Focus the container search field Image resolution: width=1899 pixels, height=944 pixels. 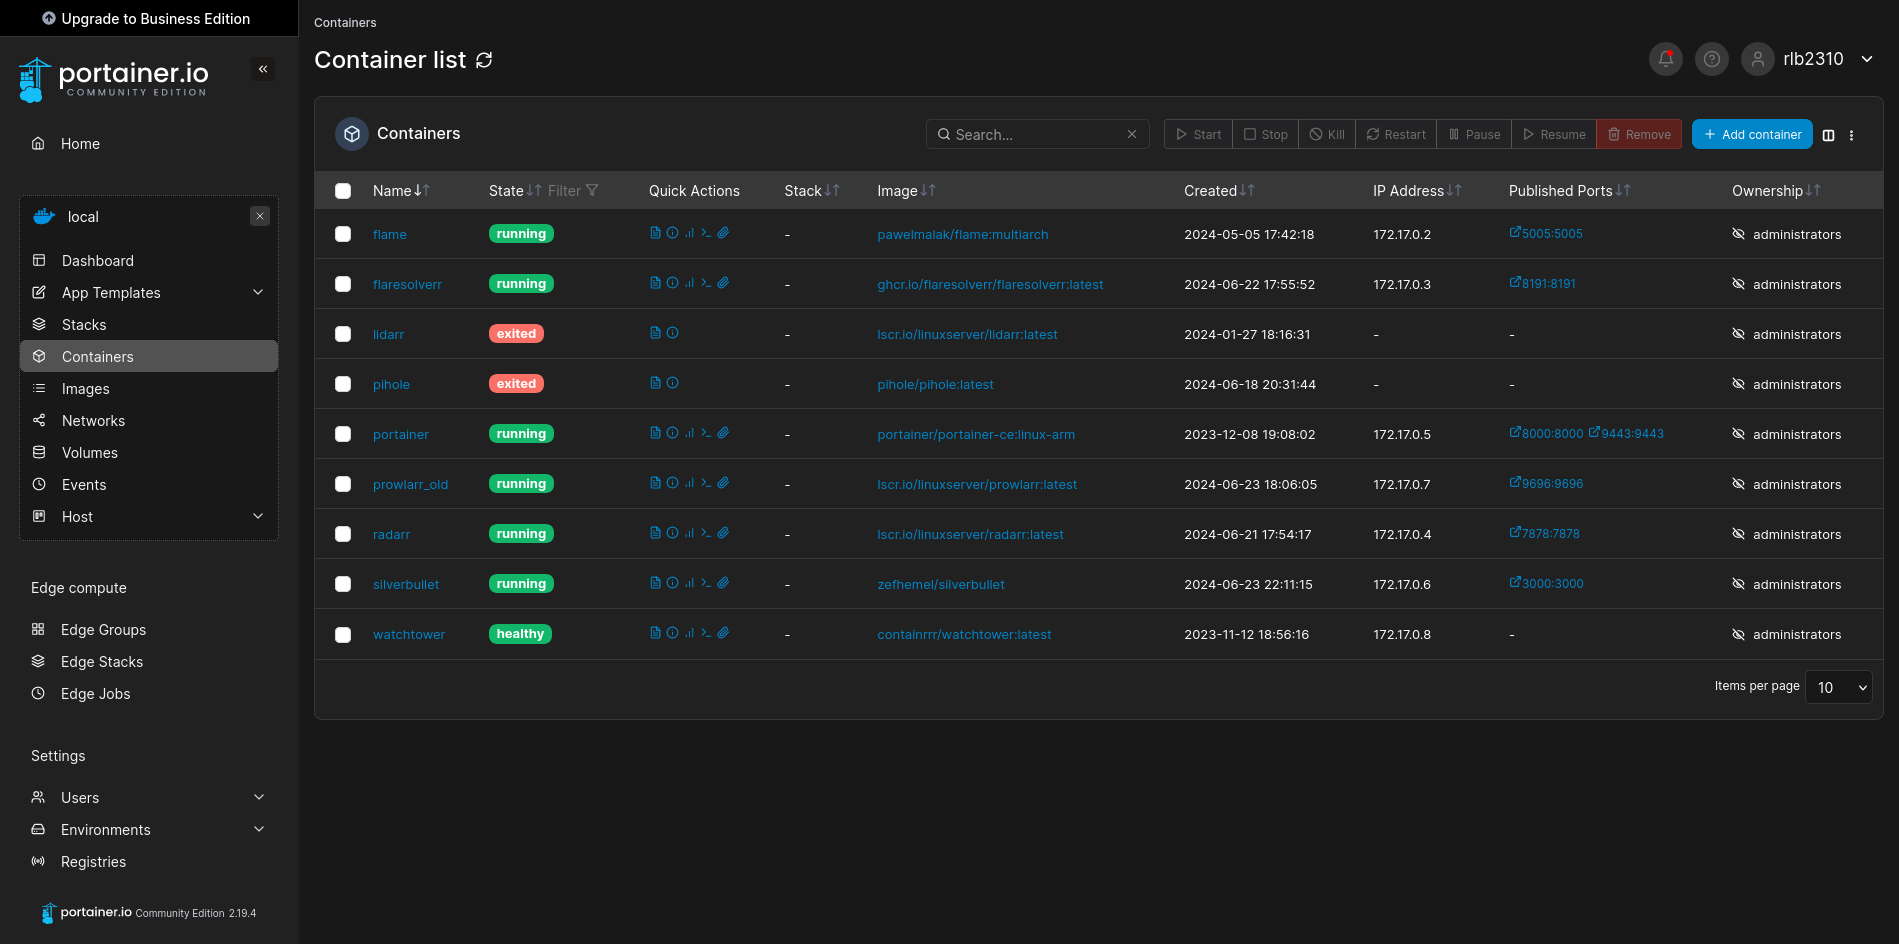coord(1037,134)
